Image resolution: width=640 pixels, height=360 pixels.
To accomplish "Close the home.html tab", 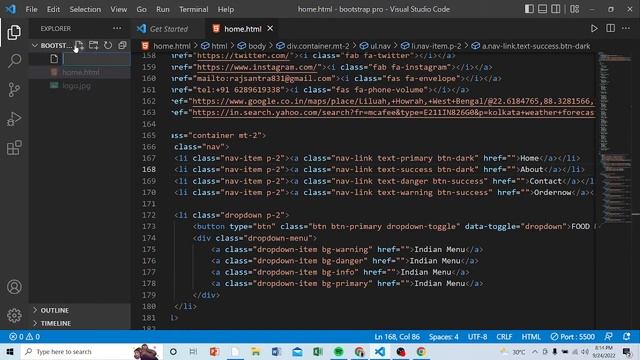I will 270,29.
